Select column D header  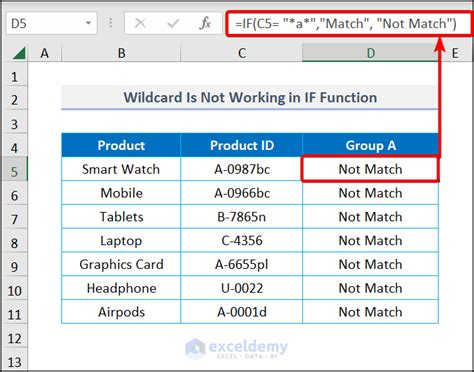(370, 53)
